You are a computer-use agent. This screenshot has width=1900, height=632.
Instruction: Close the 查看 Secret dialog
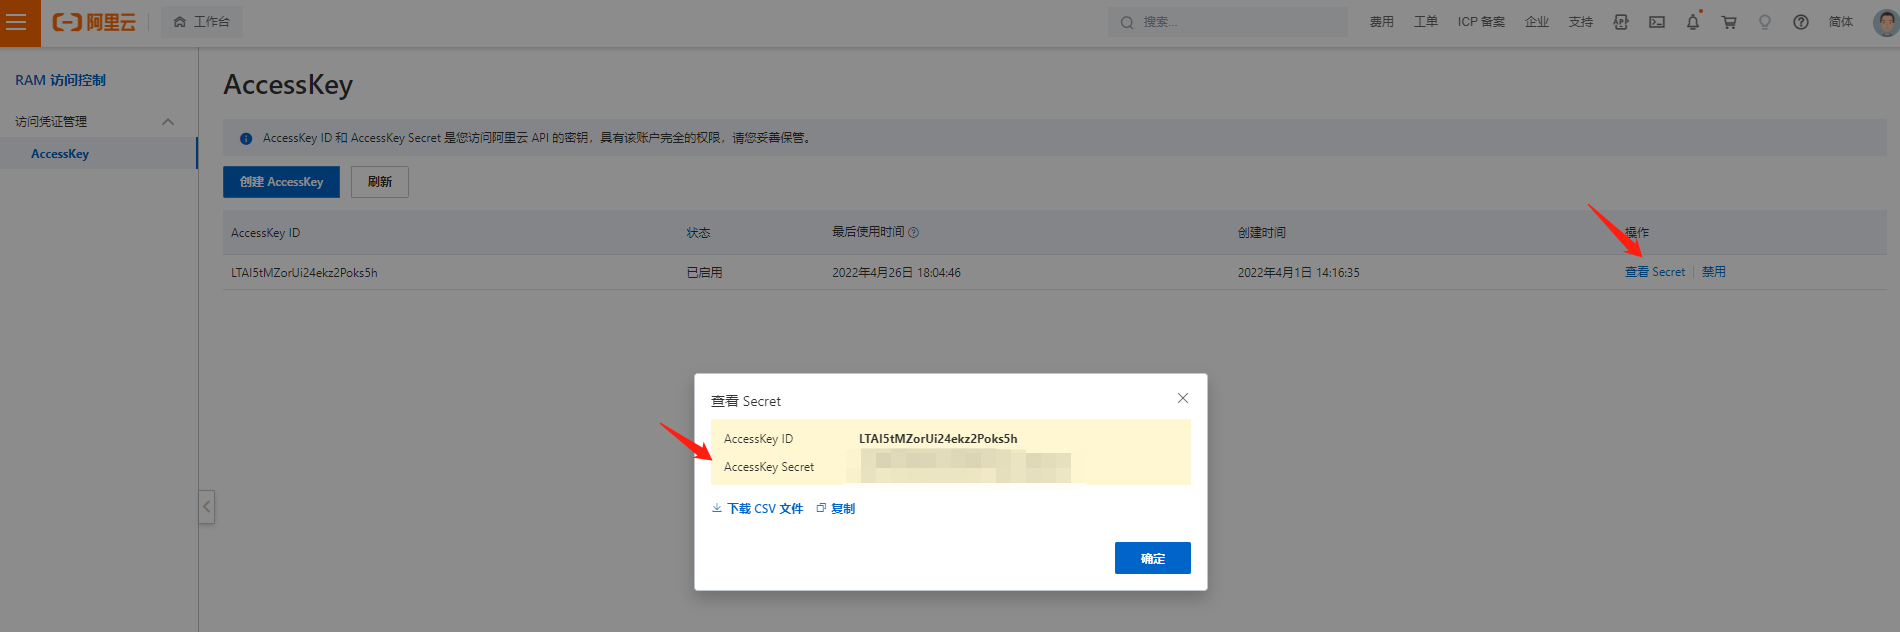tap(1183, 398)
